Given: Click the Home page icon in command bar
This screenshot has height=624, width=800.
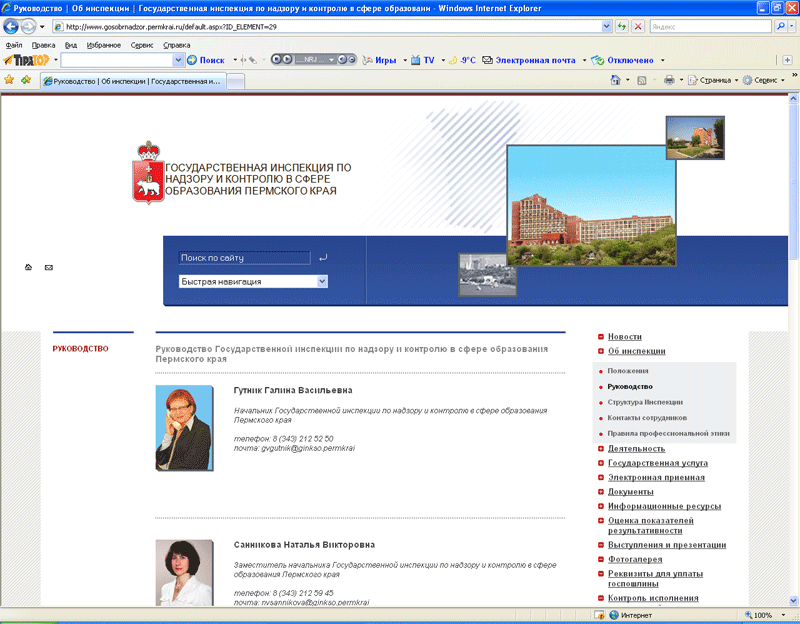Looking at the screenshot, I should click(x=615, y=80).
